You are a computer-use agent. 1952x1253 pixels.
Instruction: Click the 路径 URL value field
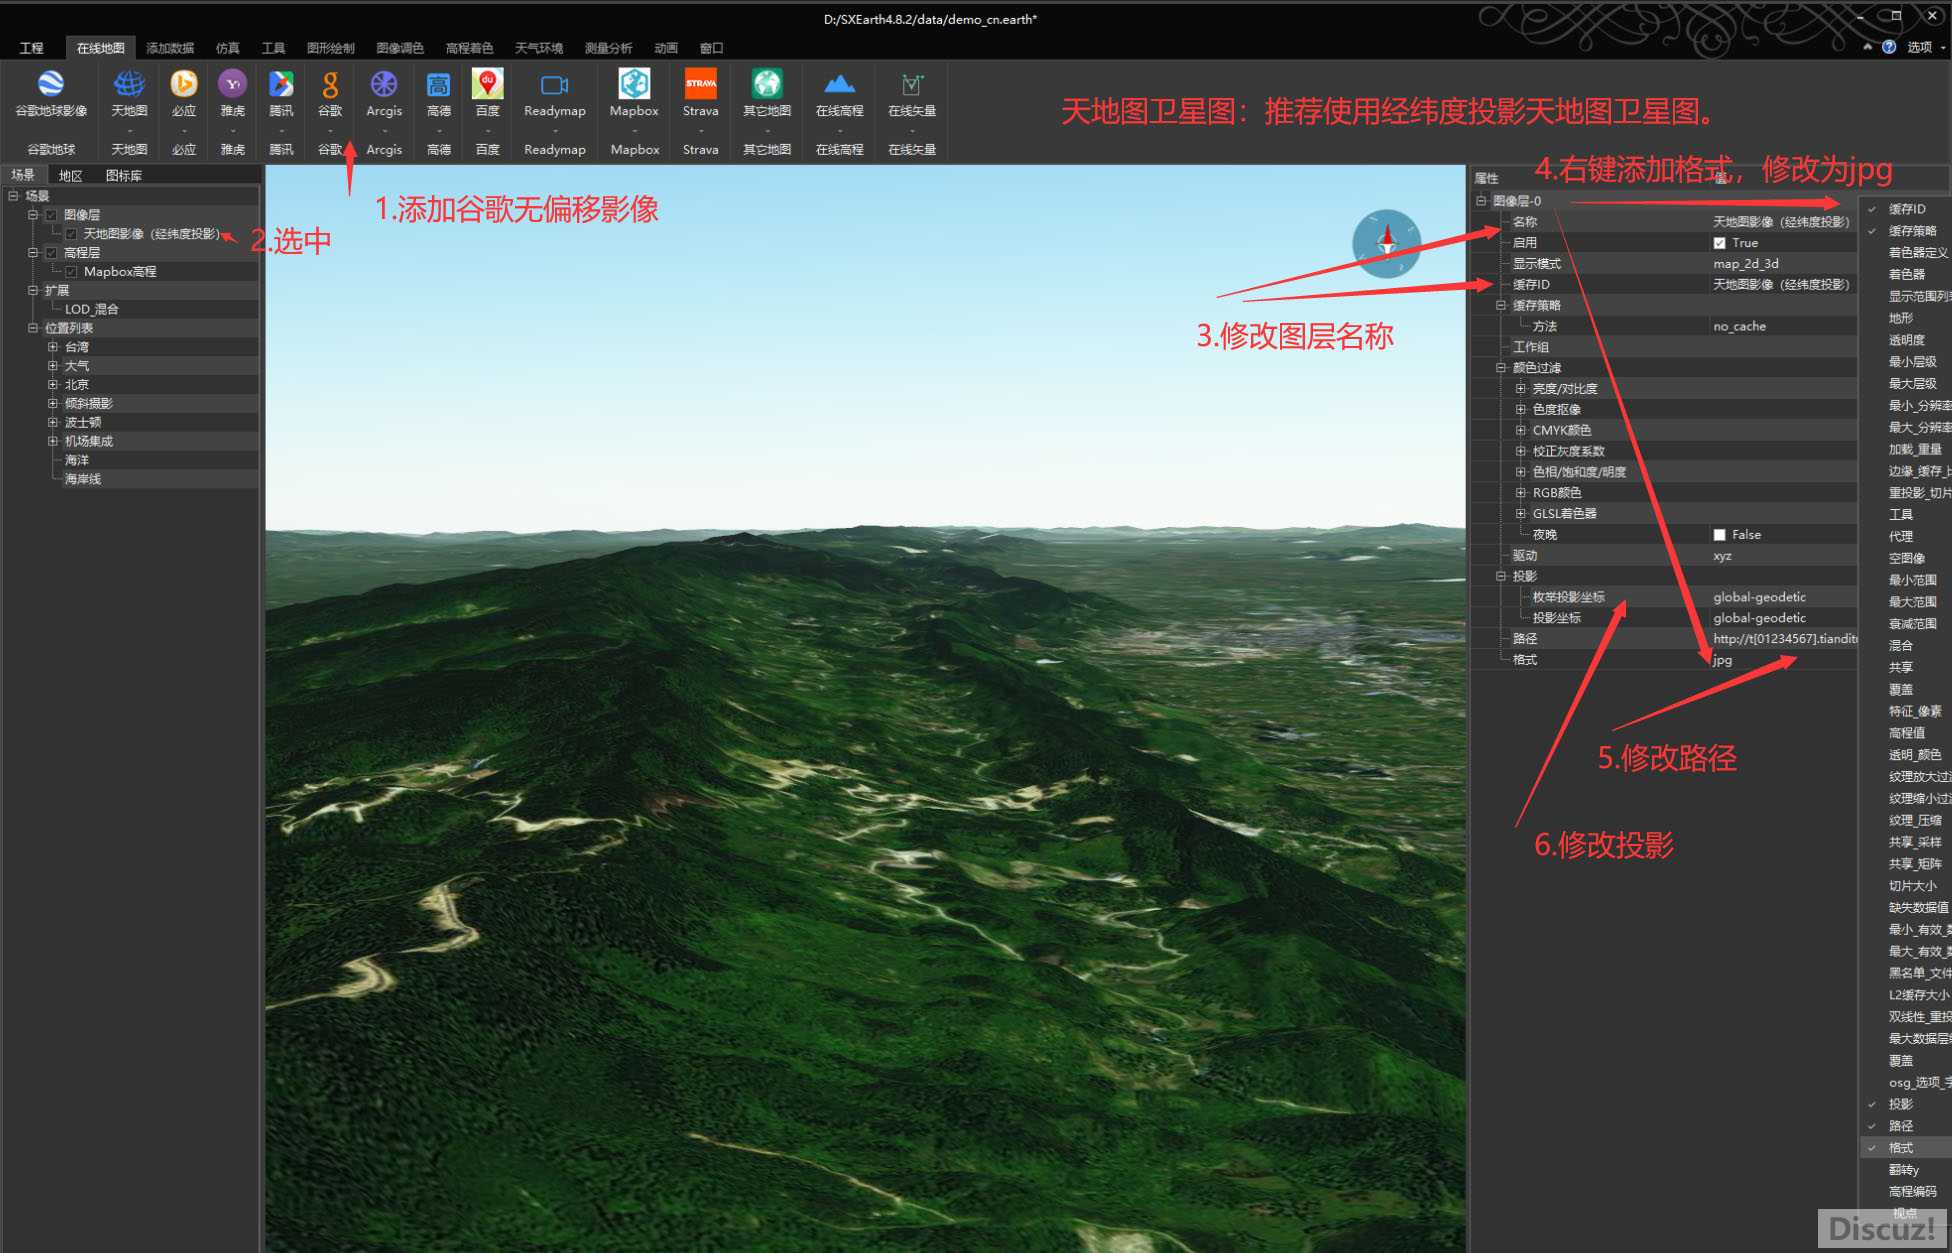click(x=1782, y=639)
